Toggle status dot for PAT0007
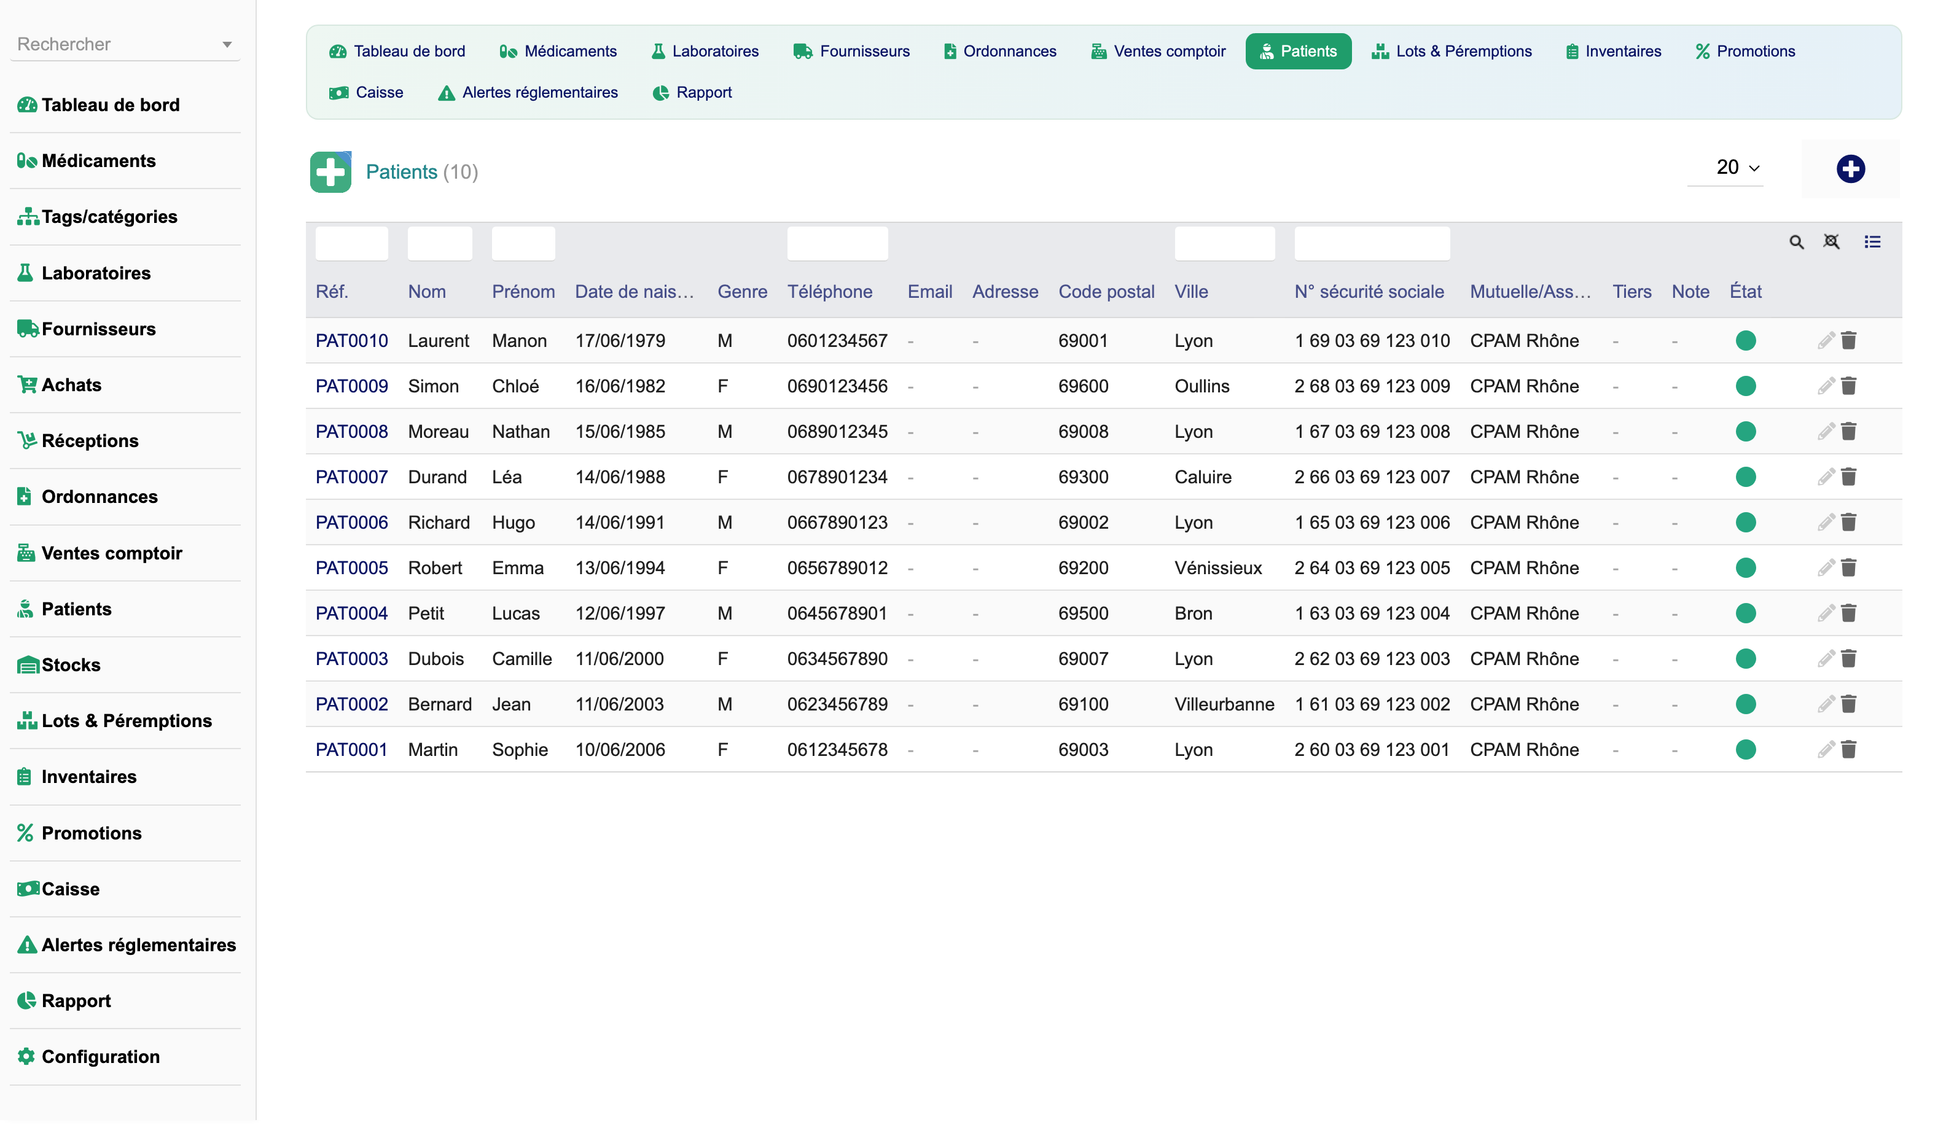The image size is (1946, 1125). (x=1746, y=477)
